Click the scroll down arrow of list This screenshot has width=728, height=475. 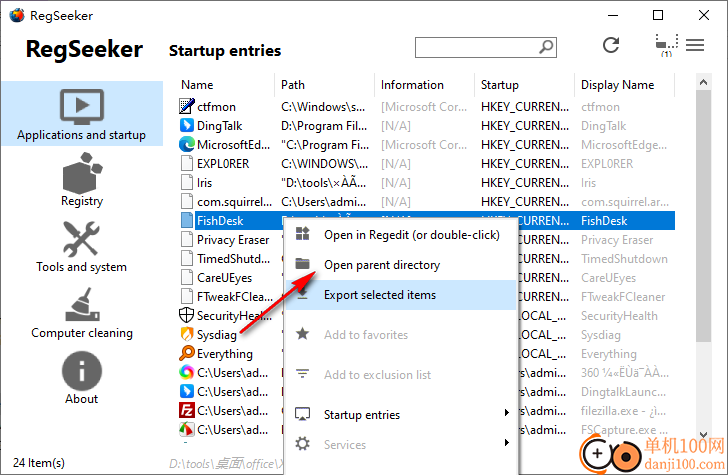pyautogui.click(x=703, y=435)
